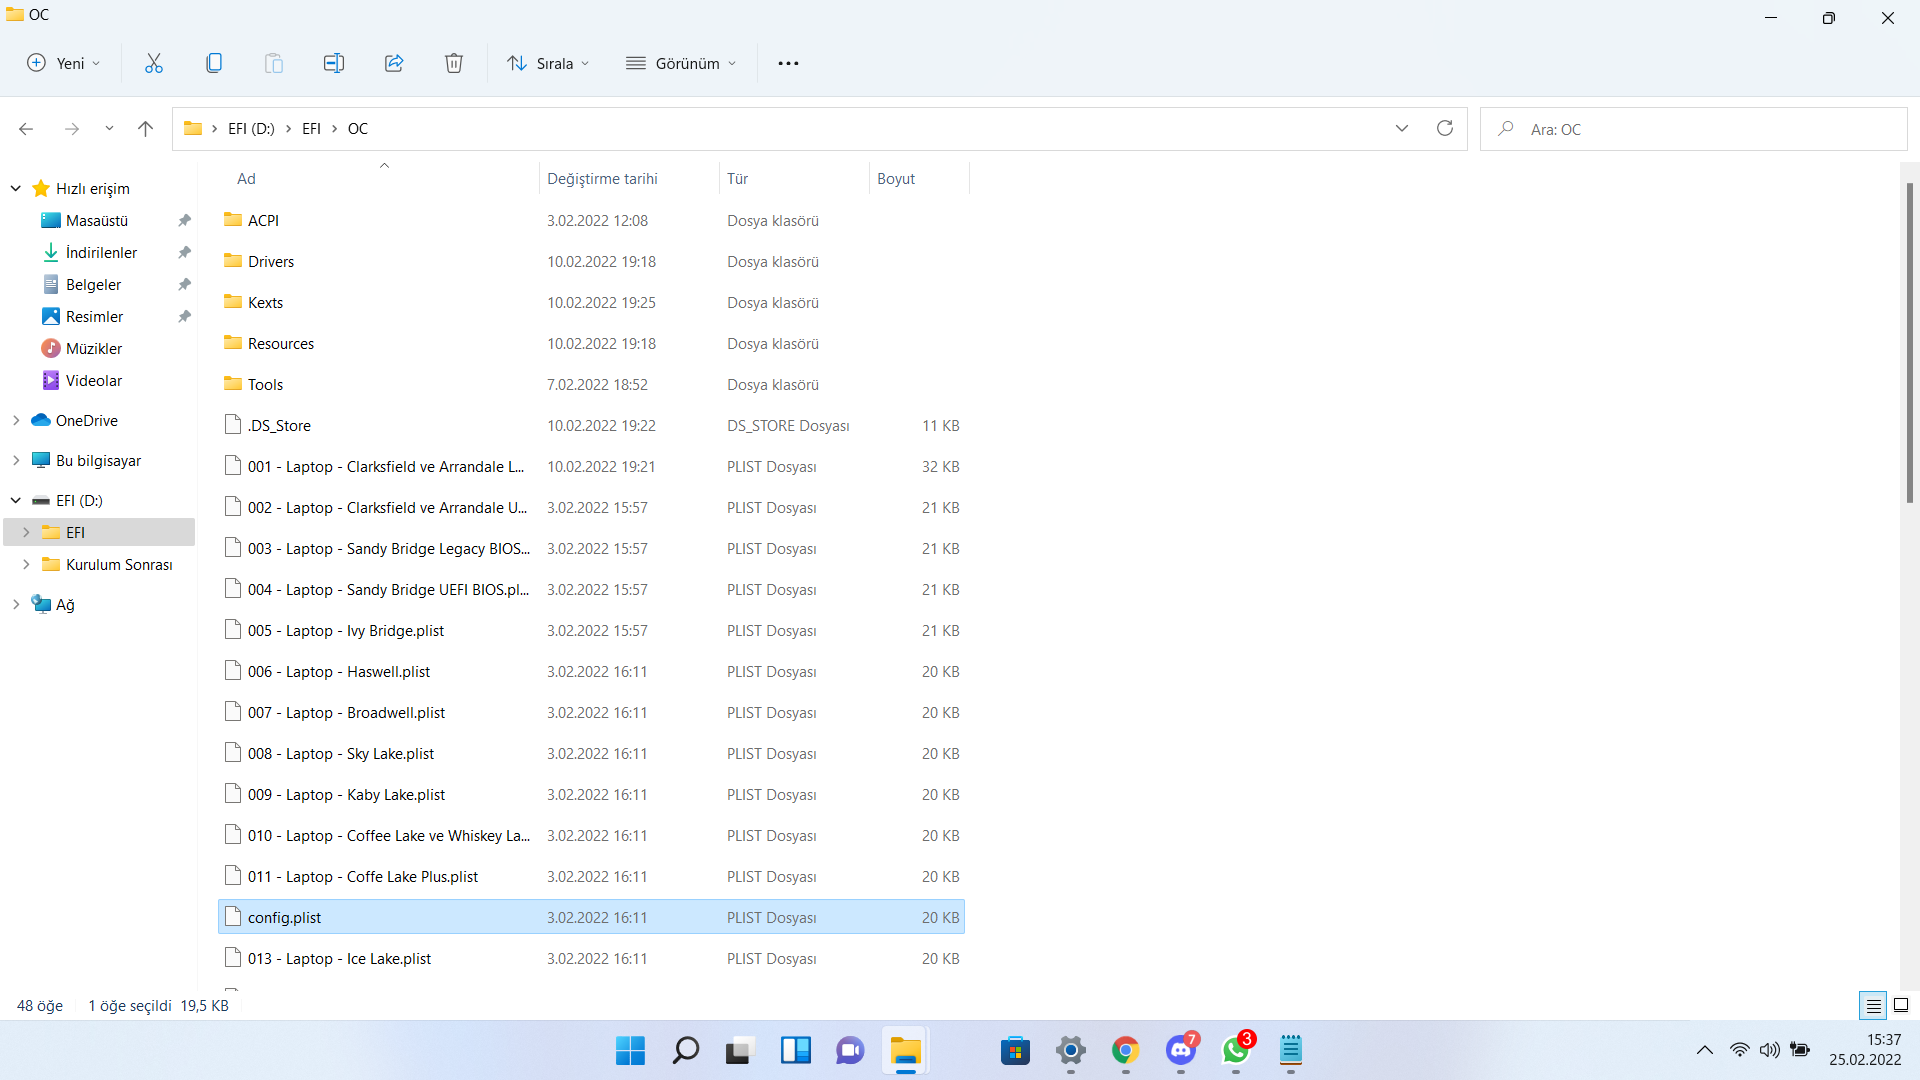The image size is (1920, 1080).
Task: Click the Ara: OC search field
Action: (1700, 129)
